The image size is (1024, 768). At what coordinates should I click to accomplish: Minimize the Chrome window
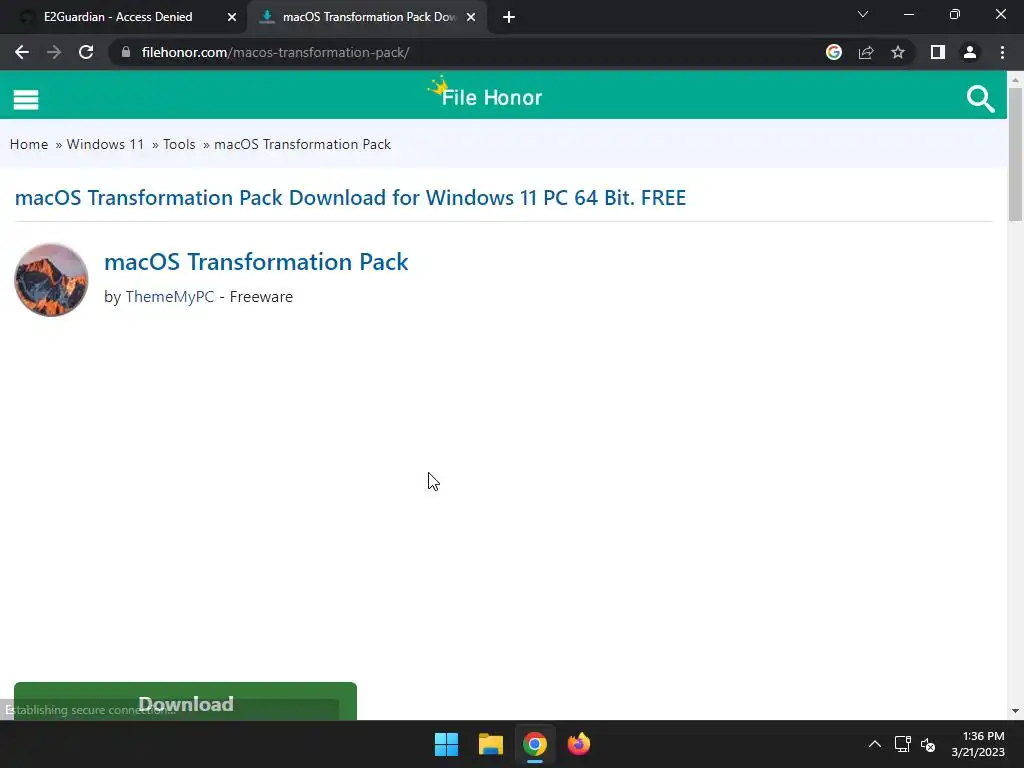pyautogui.click(x=908, y=14)
